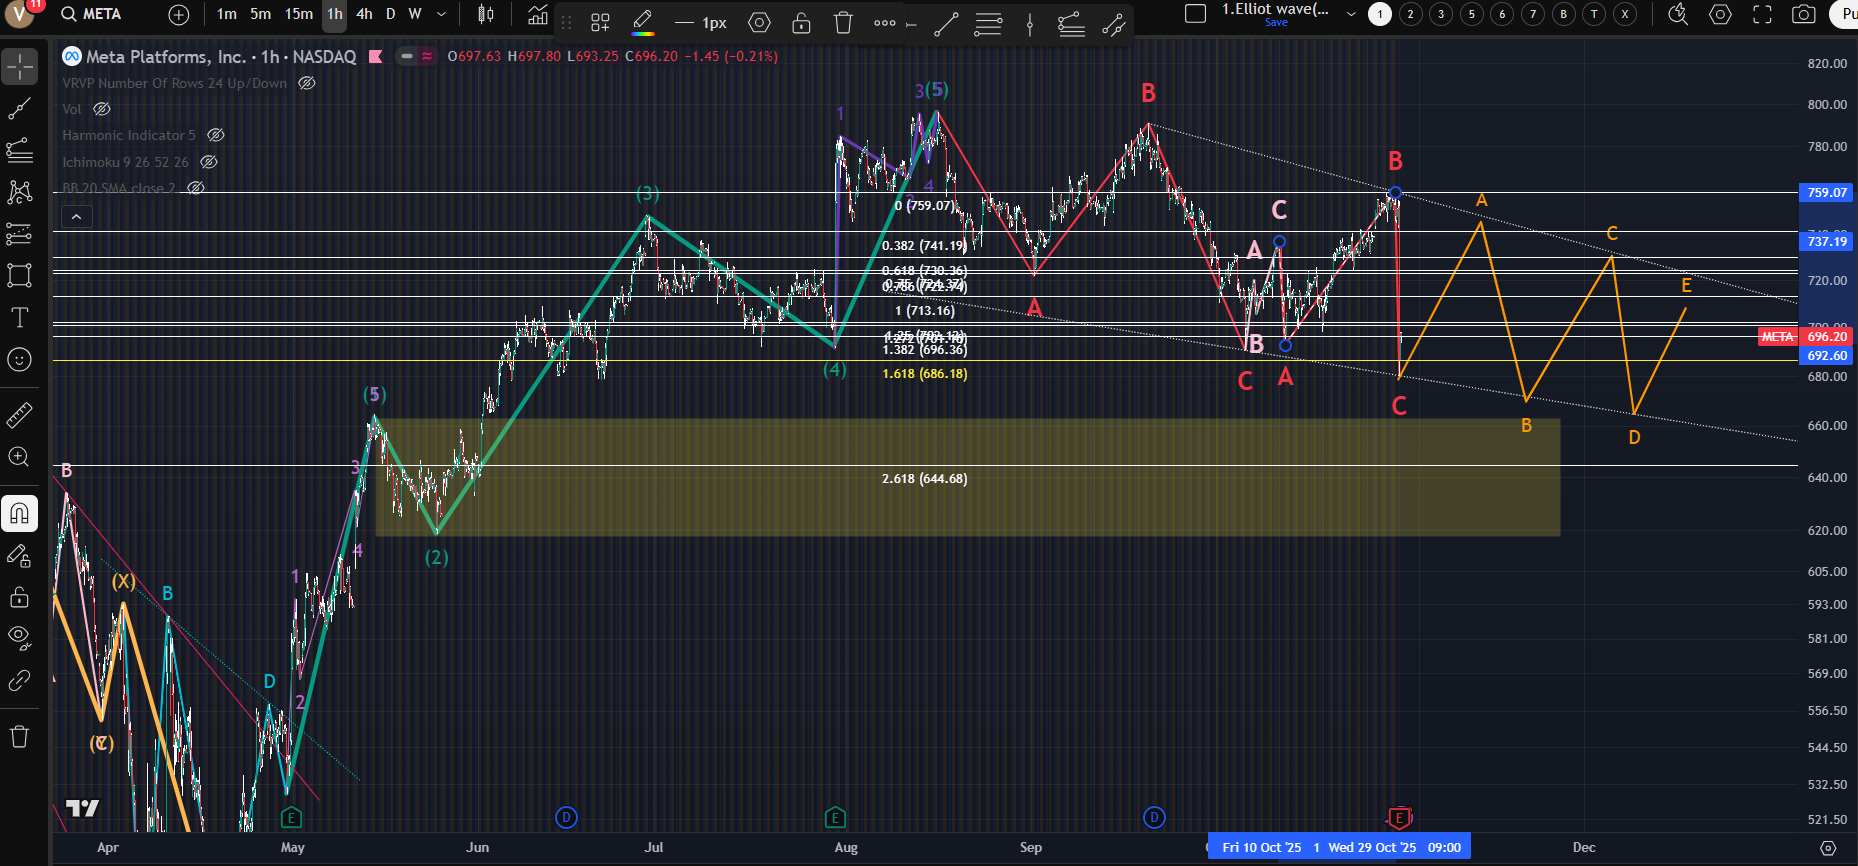This screenshot has width=1858, height=866.
Task: Select the Text tool in left sidebar
Action: [19, 318]
